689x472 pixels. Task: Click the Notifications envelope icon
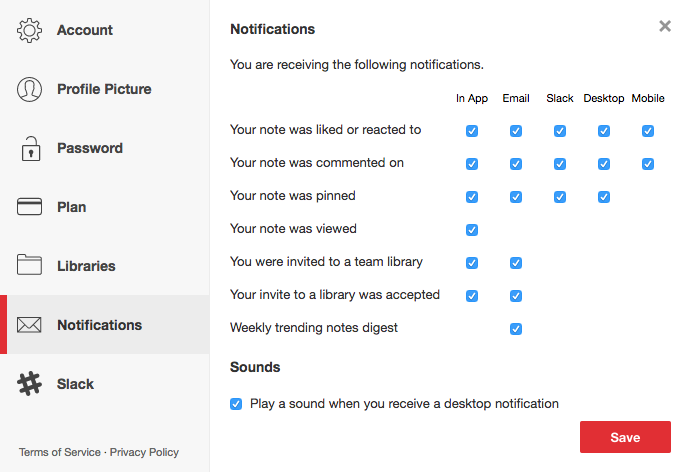pyautogui.click(x=30, y=325)
